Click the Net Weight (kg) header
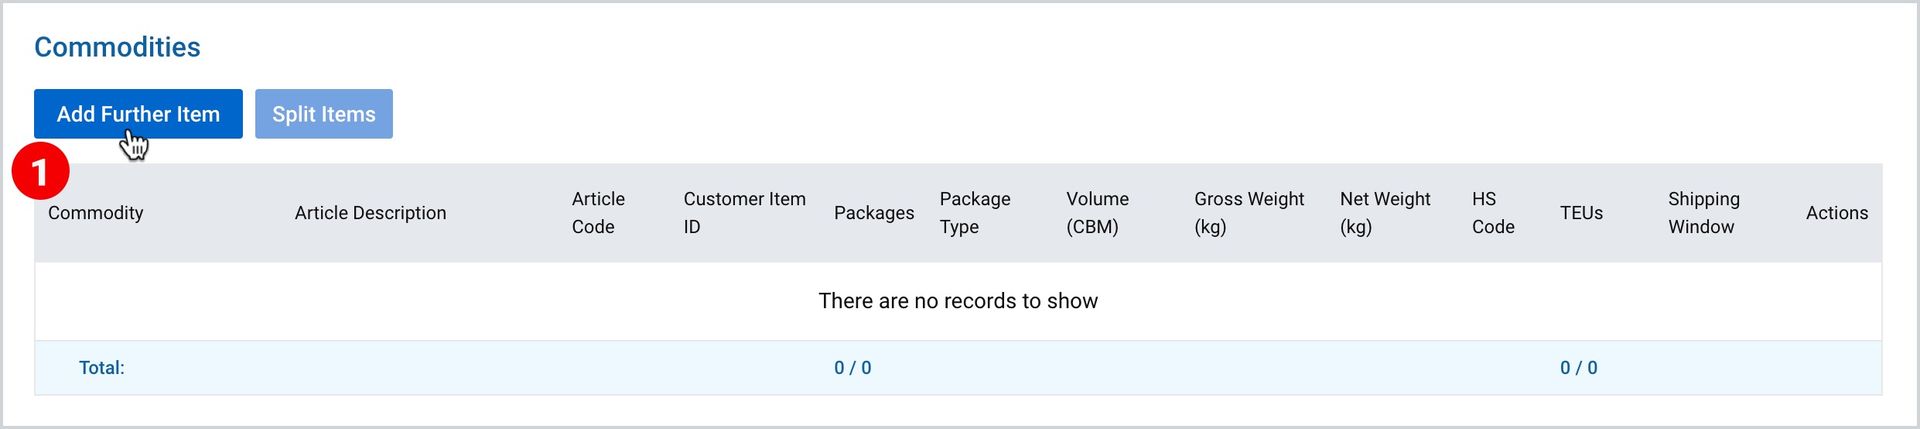 (1385, 213)
